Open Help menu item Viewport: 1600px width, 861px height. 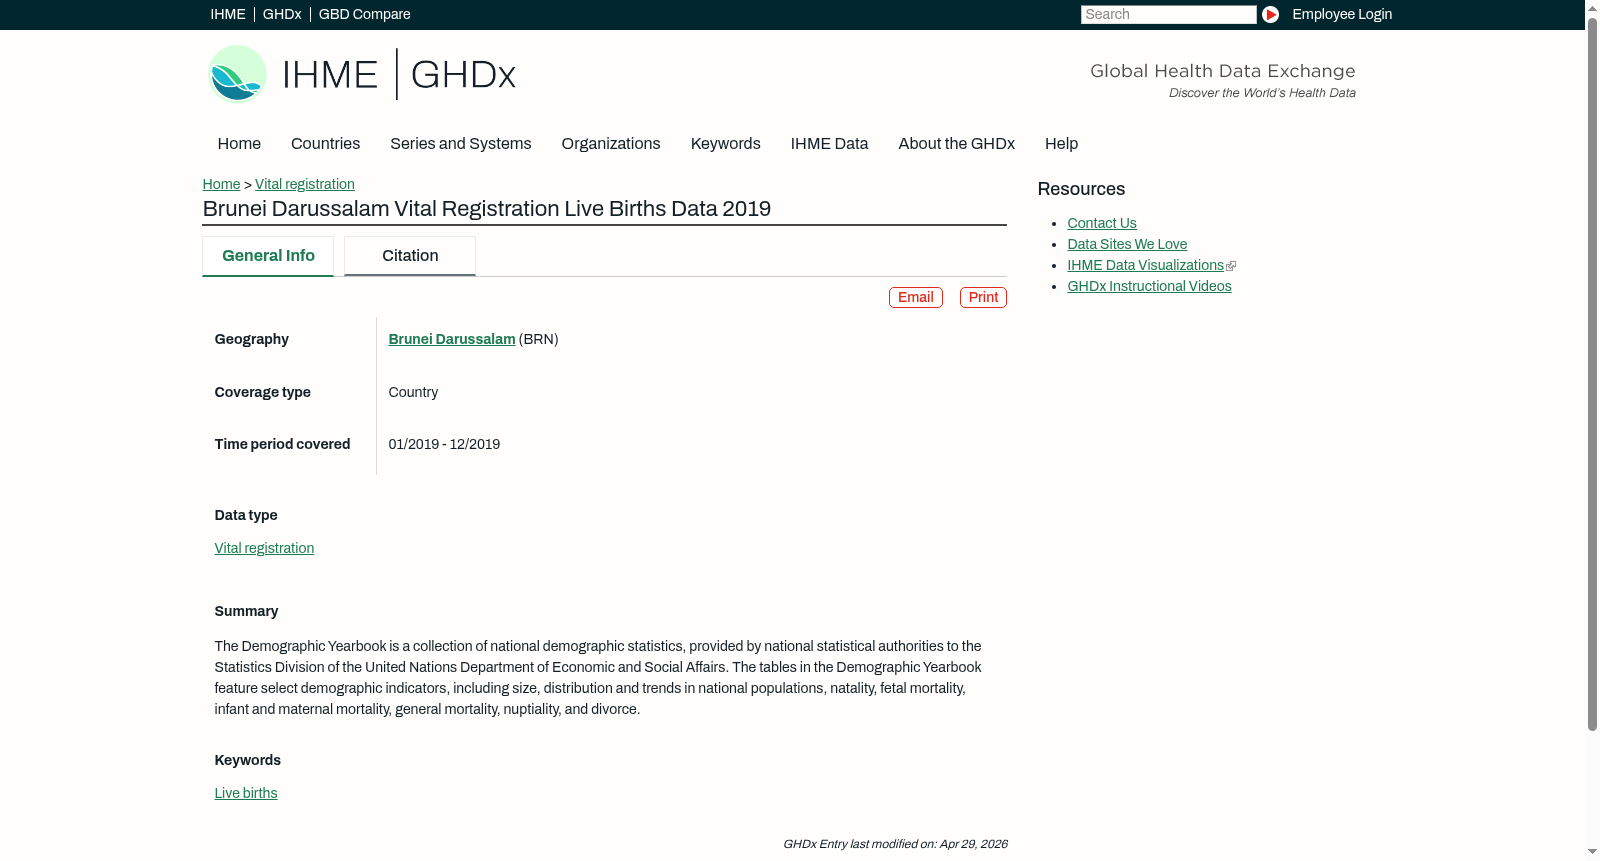click(x=1061, y=144)
